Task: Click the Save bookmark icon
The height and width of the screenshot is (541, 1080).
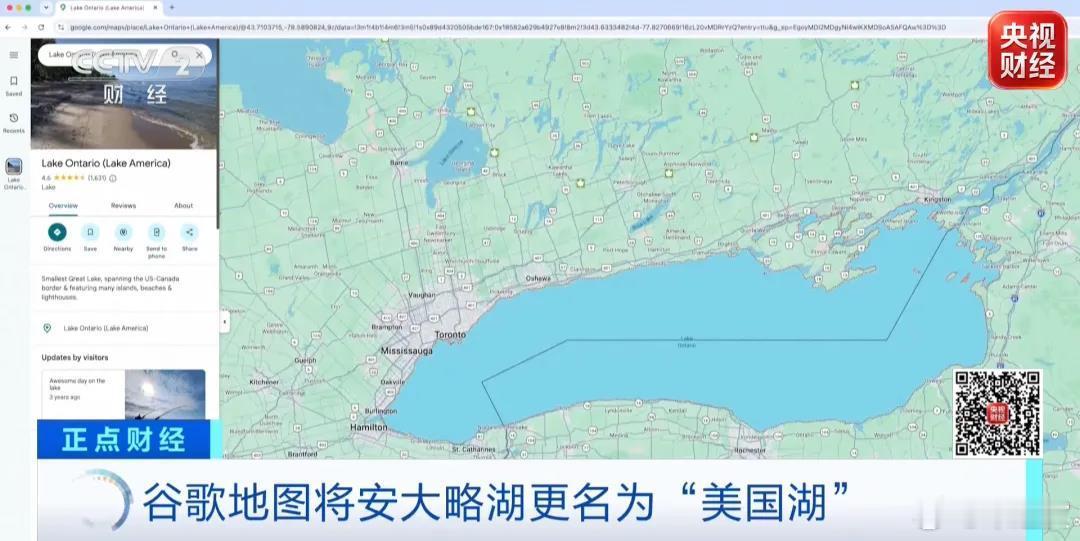Action: pyautogui.click(x=90, y=232)
